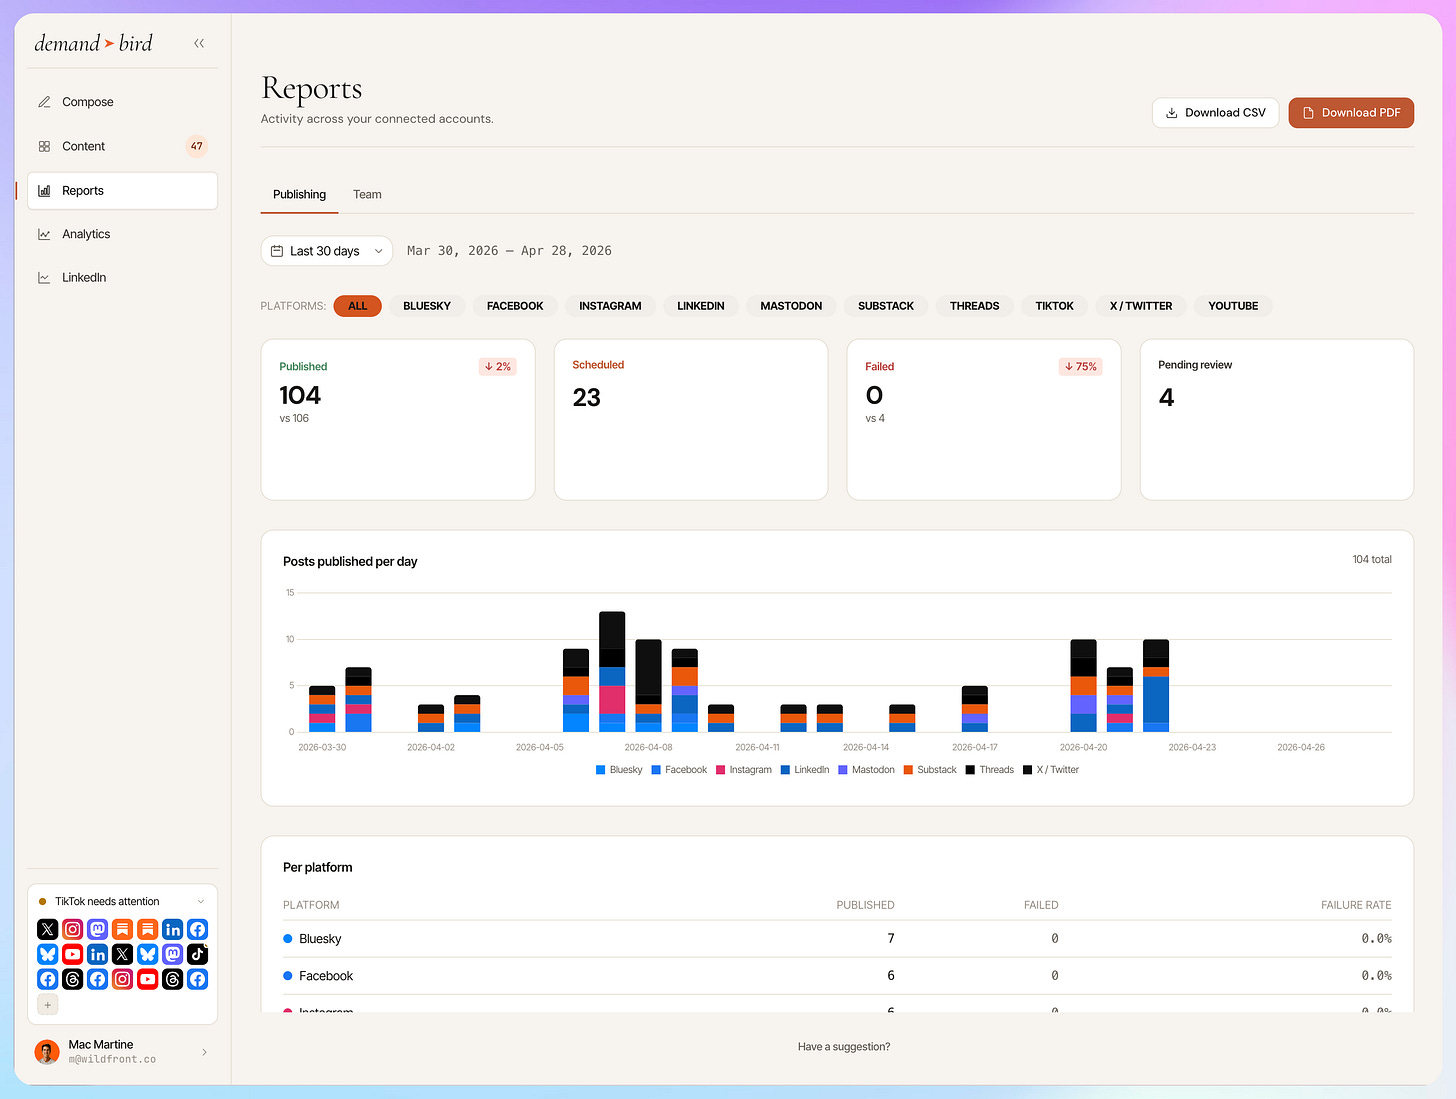
Task: Click the 75% decrease badge on Failed
Action: pyautogui.click(x=1081, y=367)
